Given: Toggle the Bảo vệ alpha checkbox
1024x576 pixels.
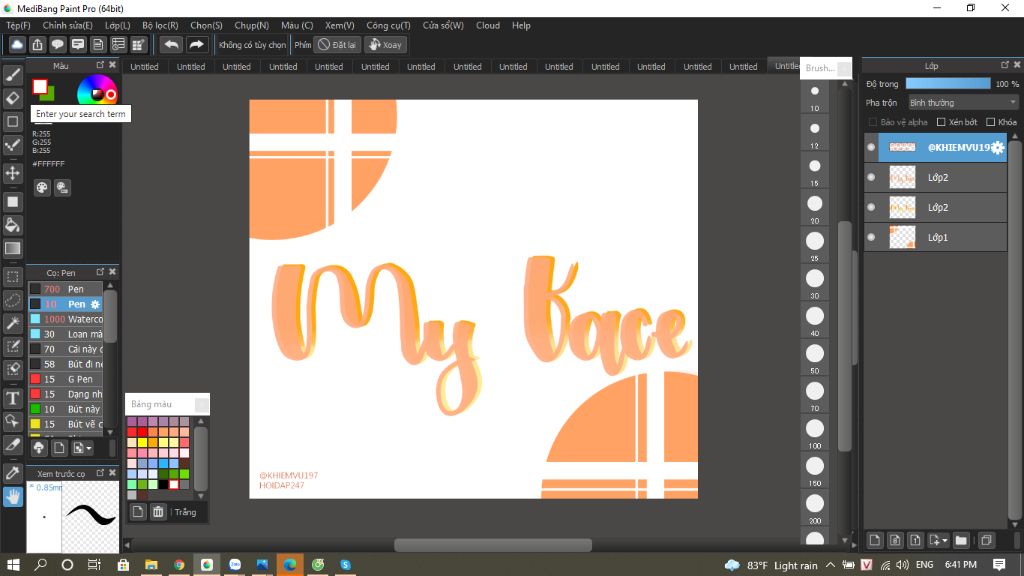Looking at the screenshot, I should tap(872, 122).
